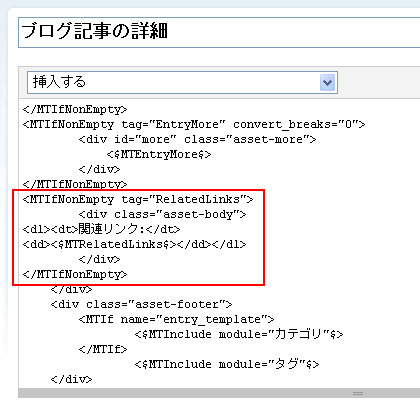This screenshot has height=412, width=420.
Task: Click the resize grip below the code editor
Action: [x=358, y=393]
